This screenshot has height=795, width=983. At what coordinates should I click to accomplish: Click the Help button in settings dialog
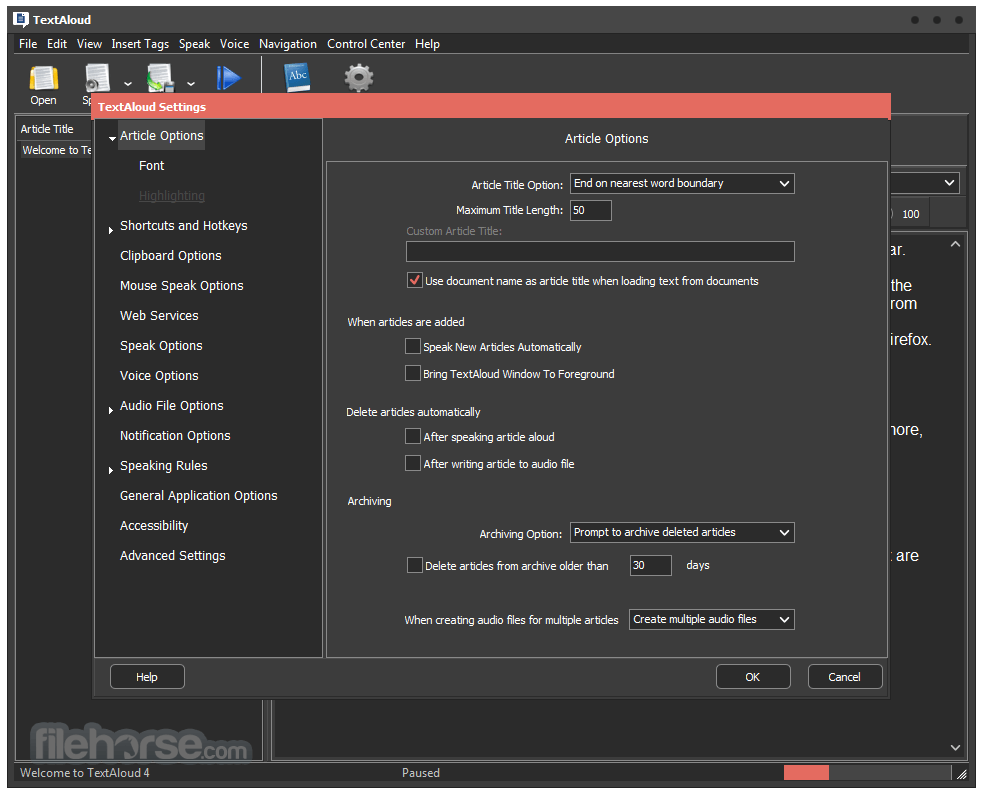[x=147, y=677]
